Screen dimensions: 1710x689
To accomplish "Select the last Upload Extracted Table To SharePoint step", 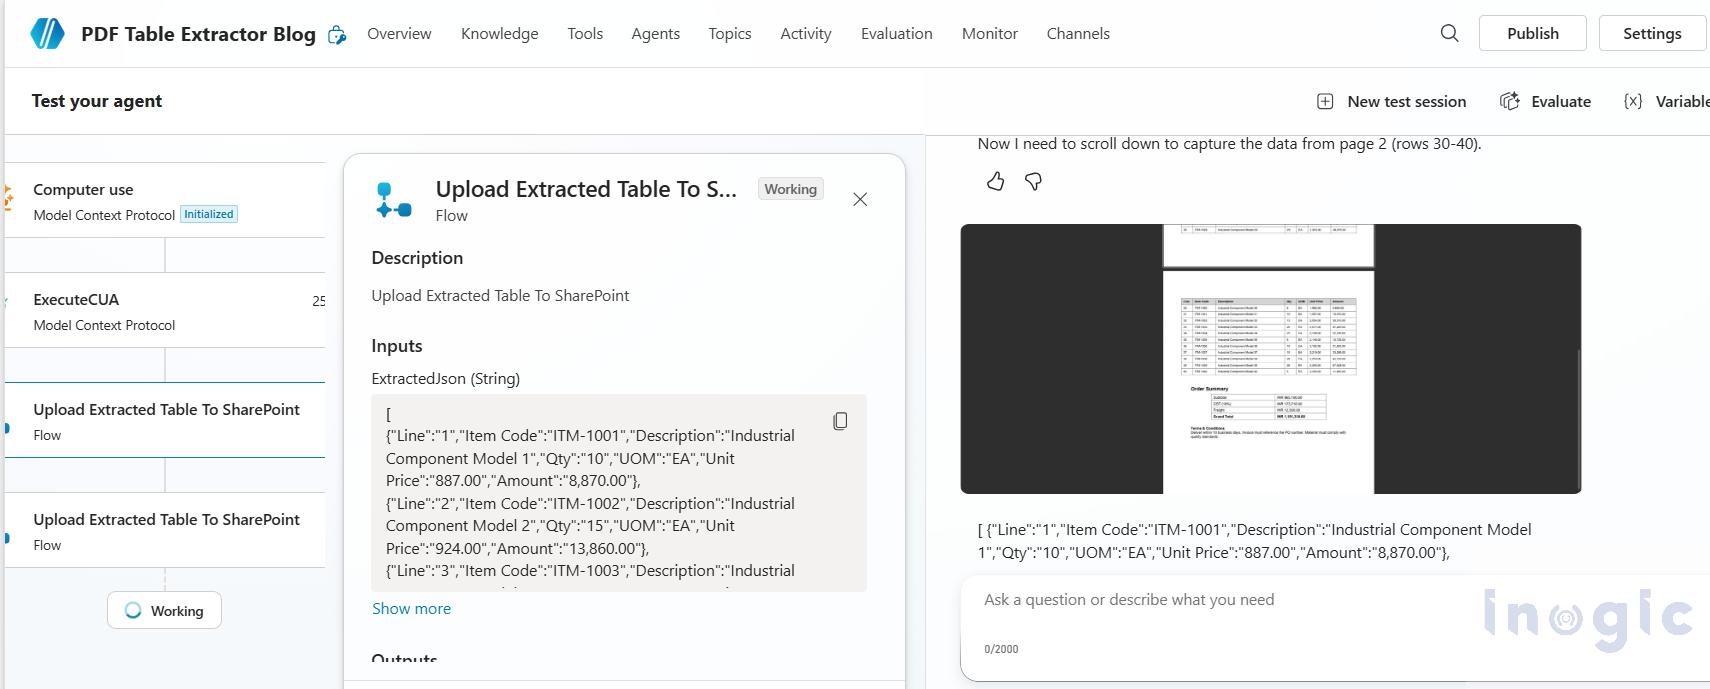I will [x=165, y=530].
